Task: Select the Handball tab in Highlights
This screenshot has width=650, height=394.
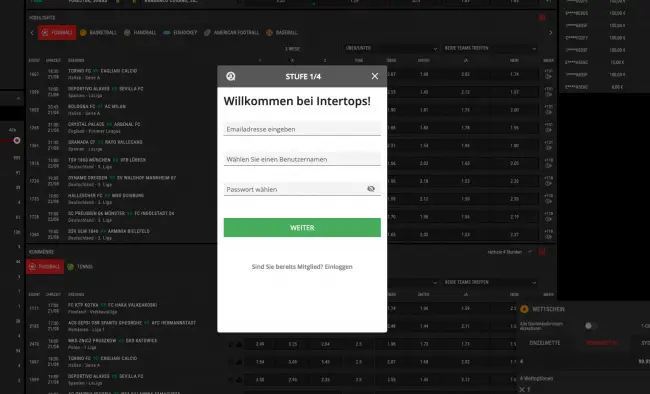Action: click(x=140, y=33)
